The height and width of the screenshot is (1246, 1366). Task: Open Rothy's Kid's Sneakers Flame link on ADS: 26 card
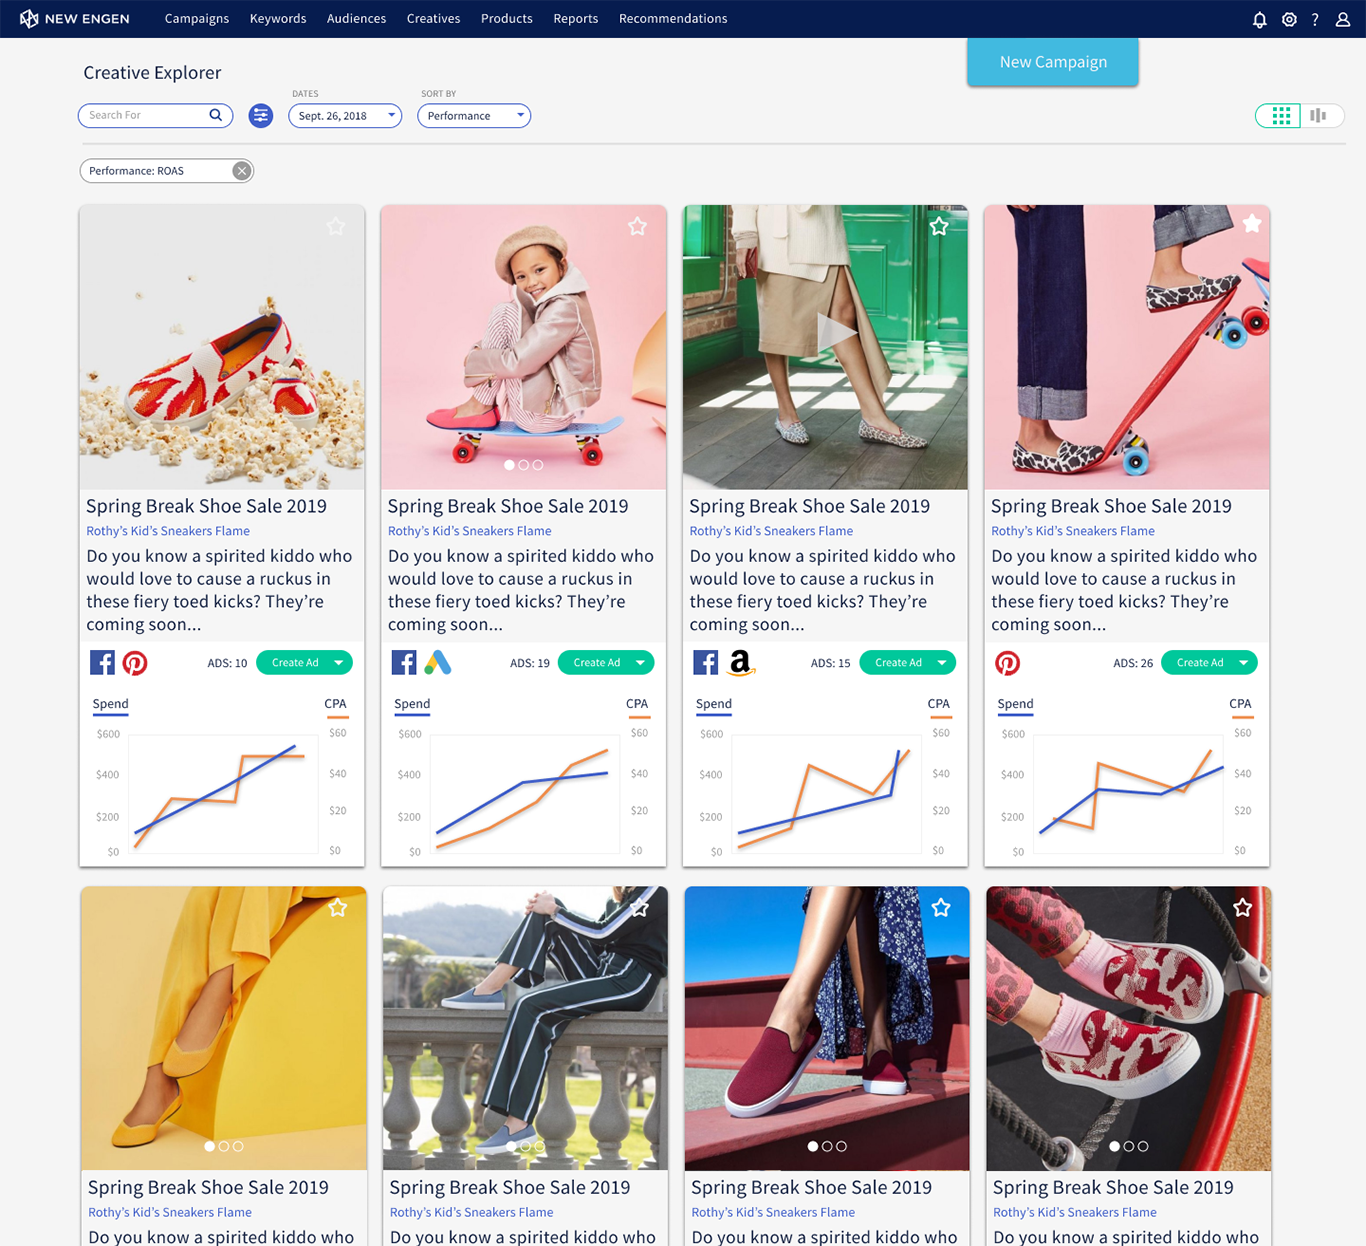(1073, 531)
